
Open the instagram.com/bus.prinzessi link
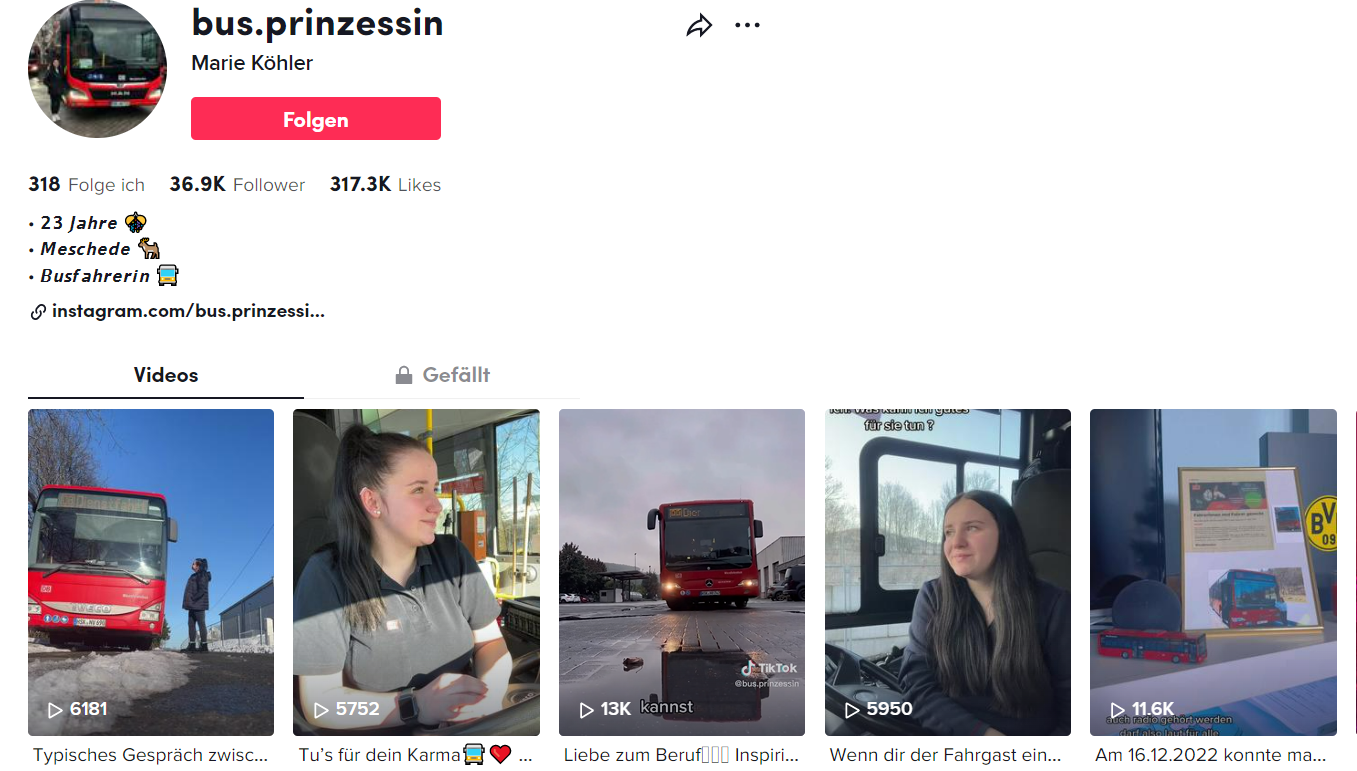point(188,311)
